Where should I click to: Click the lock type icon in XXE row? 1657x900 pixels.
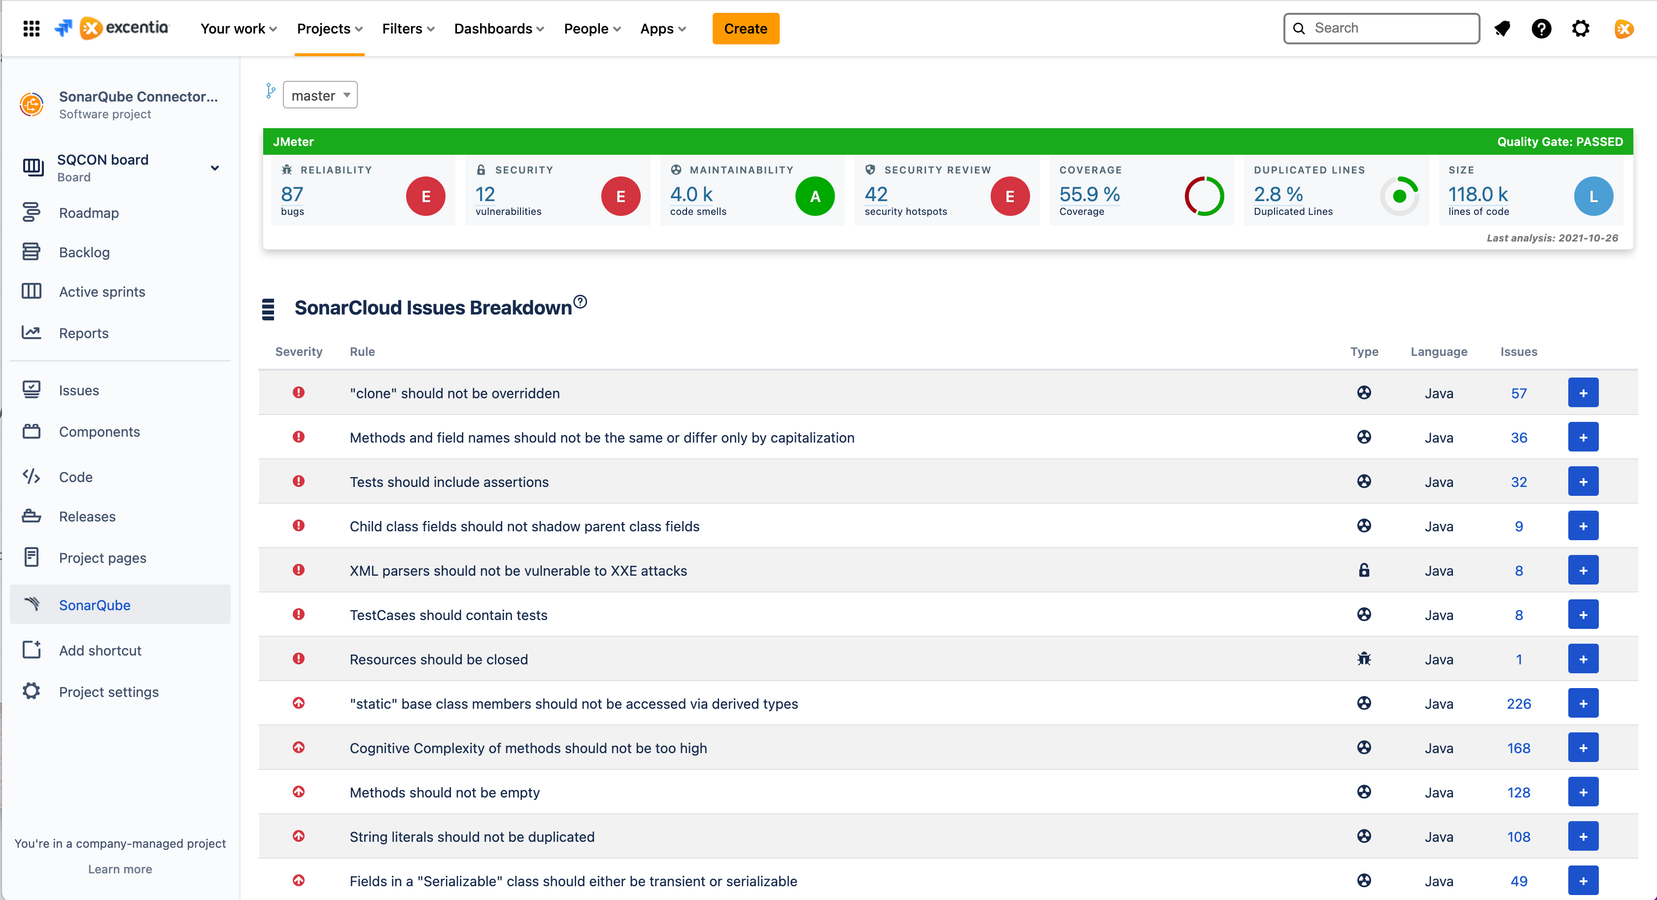(1364, 570)
